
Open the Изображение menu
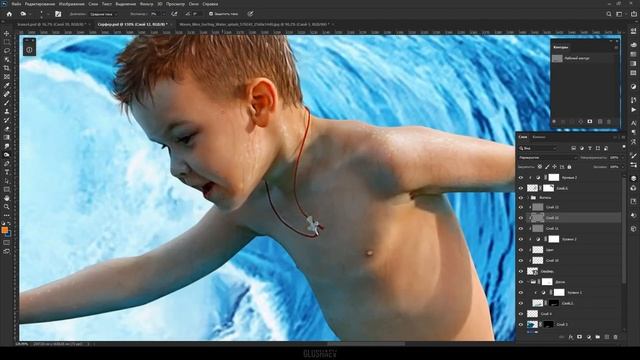point(71,4)
